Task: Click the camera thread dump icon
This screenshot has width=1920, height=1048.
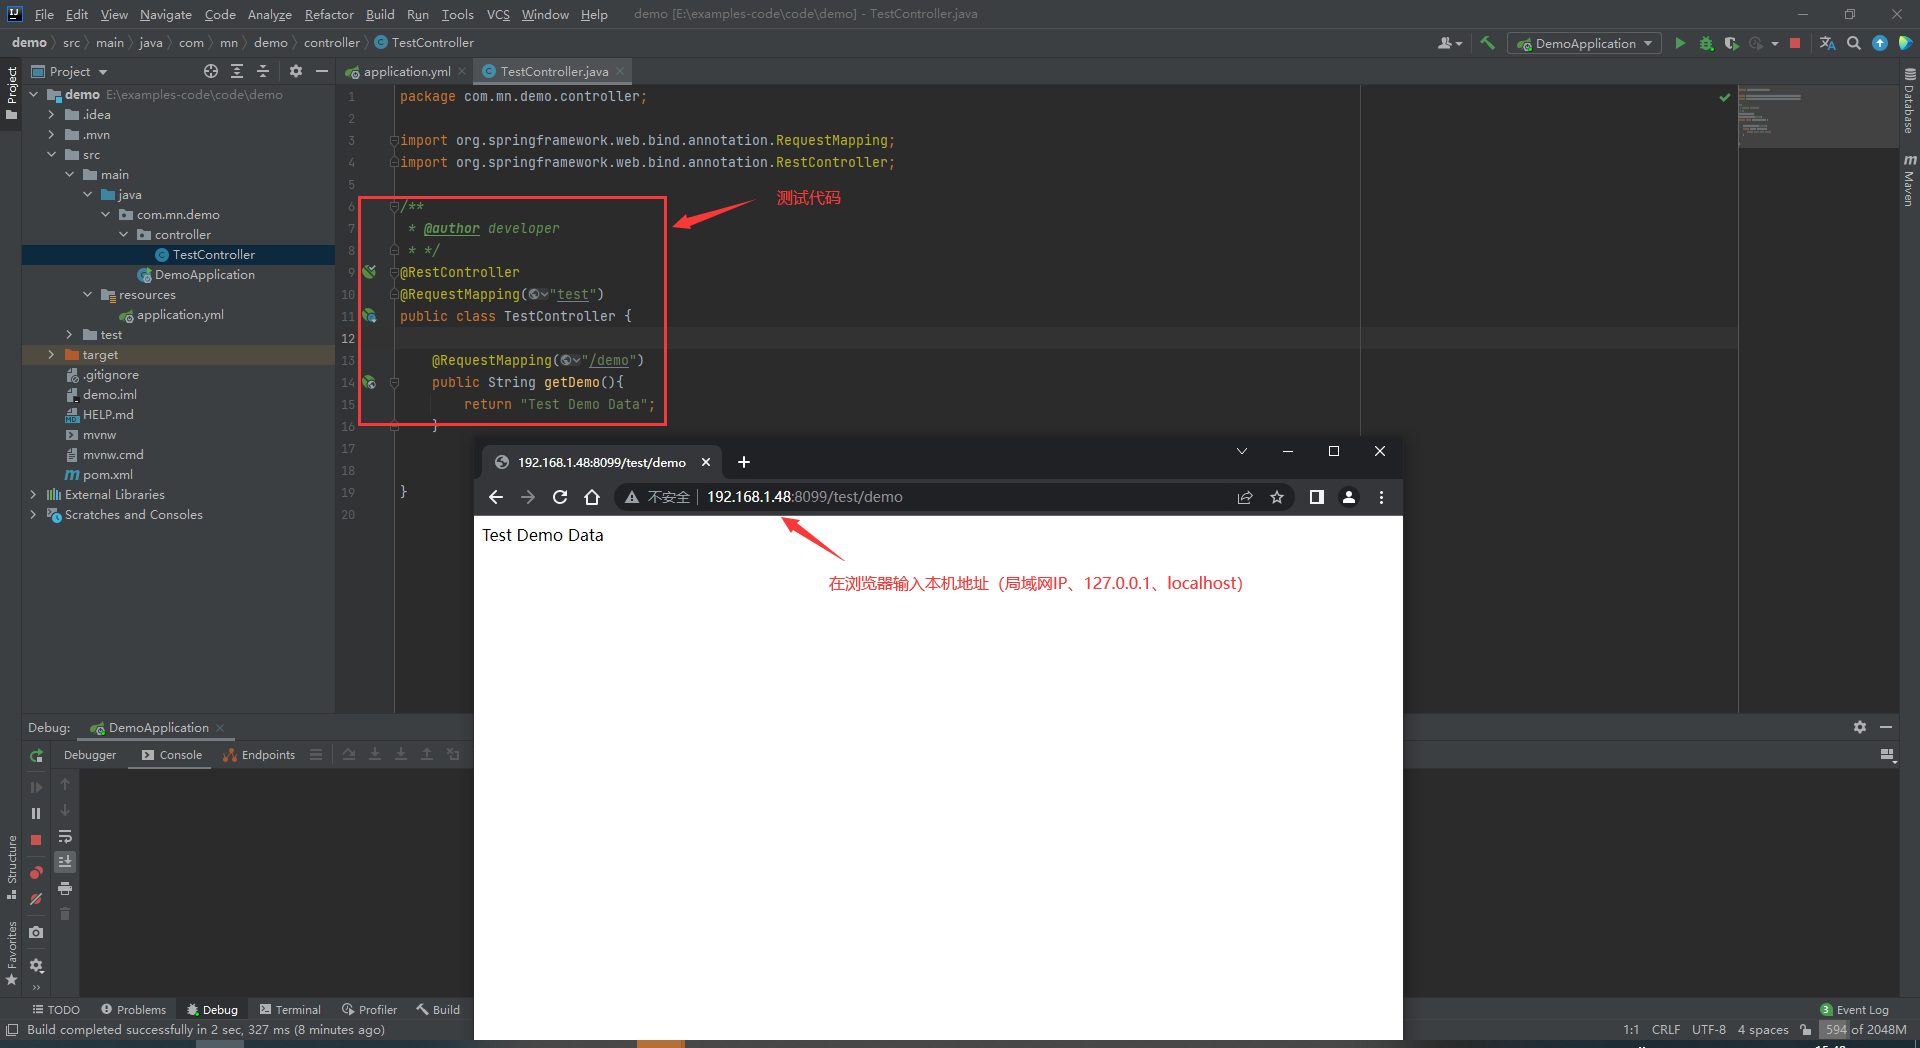Action: click(36, 932)
